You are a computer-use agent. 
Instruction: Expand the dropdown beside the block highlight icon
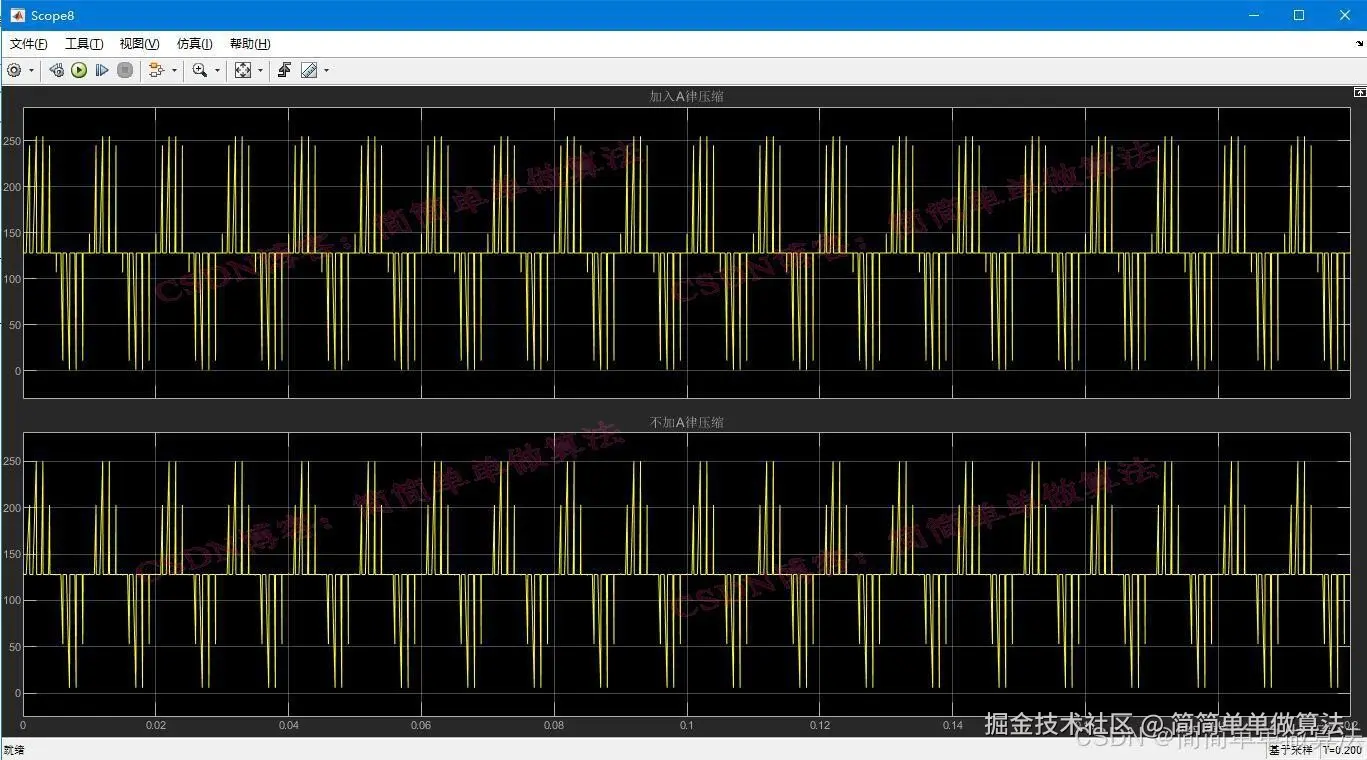(x=174, y=70)
